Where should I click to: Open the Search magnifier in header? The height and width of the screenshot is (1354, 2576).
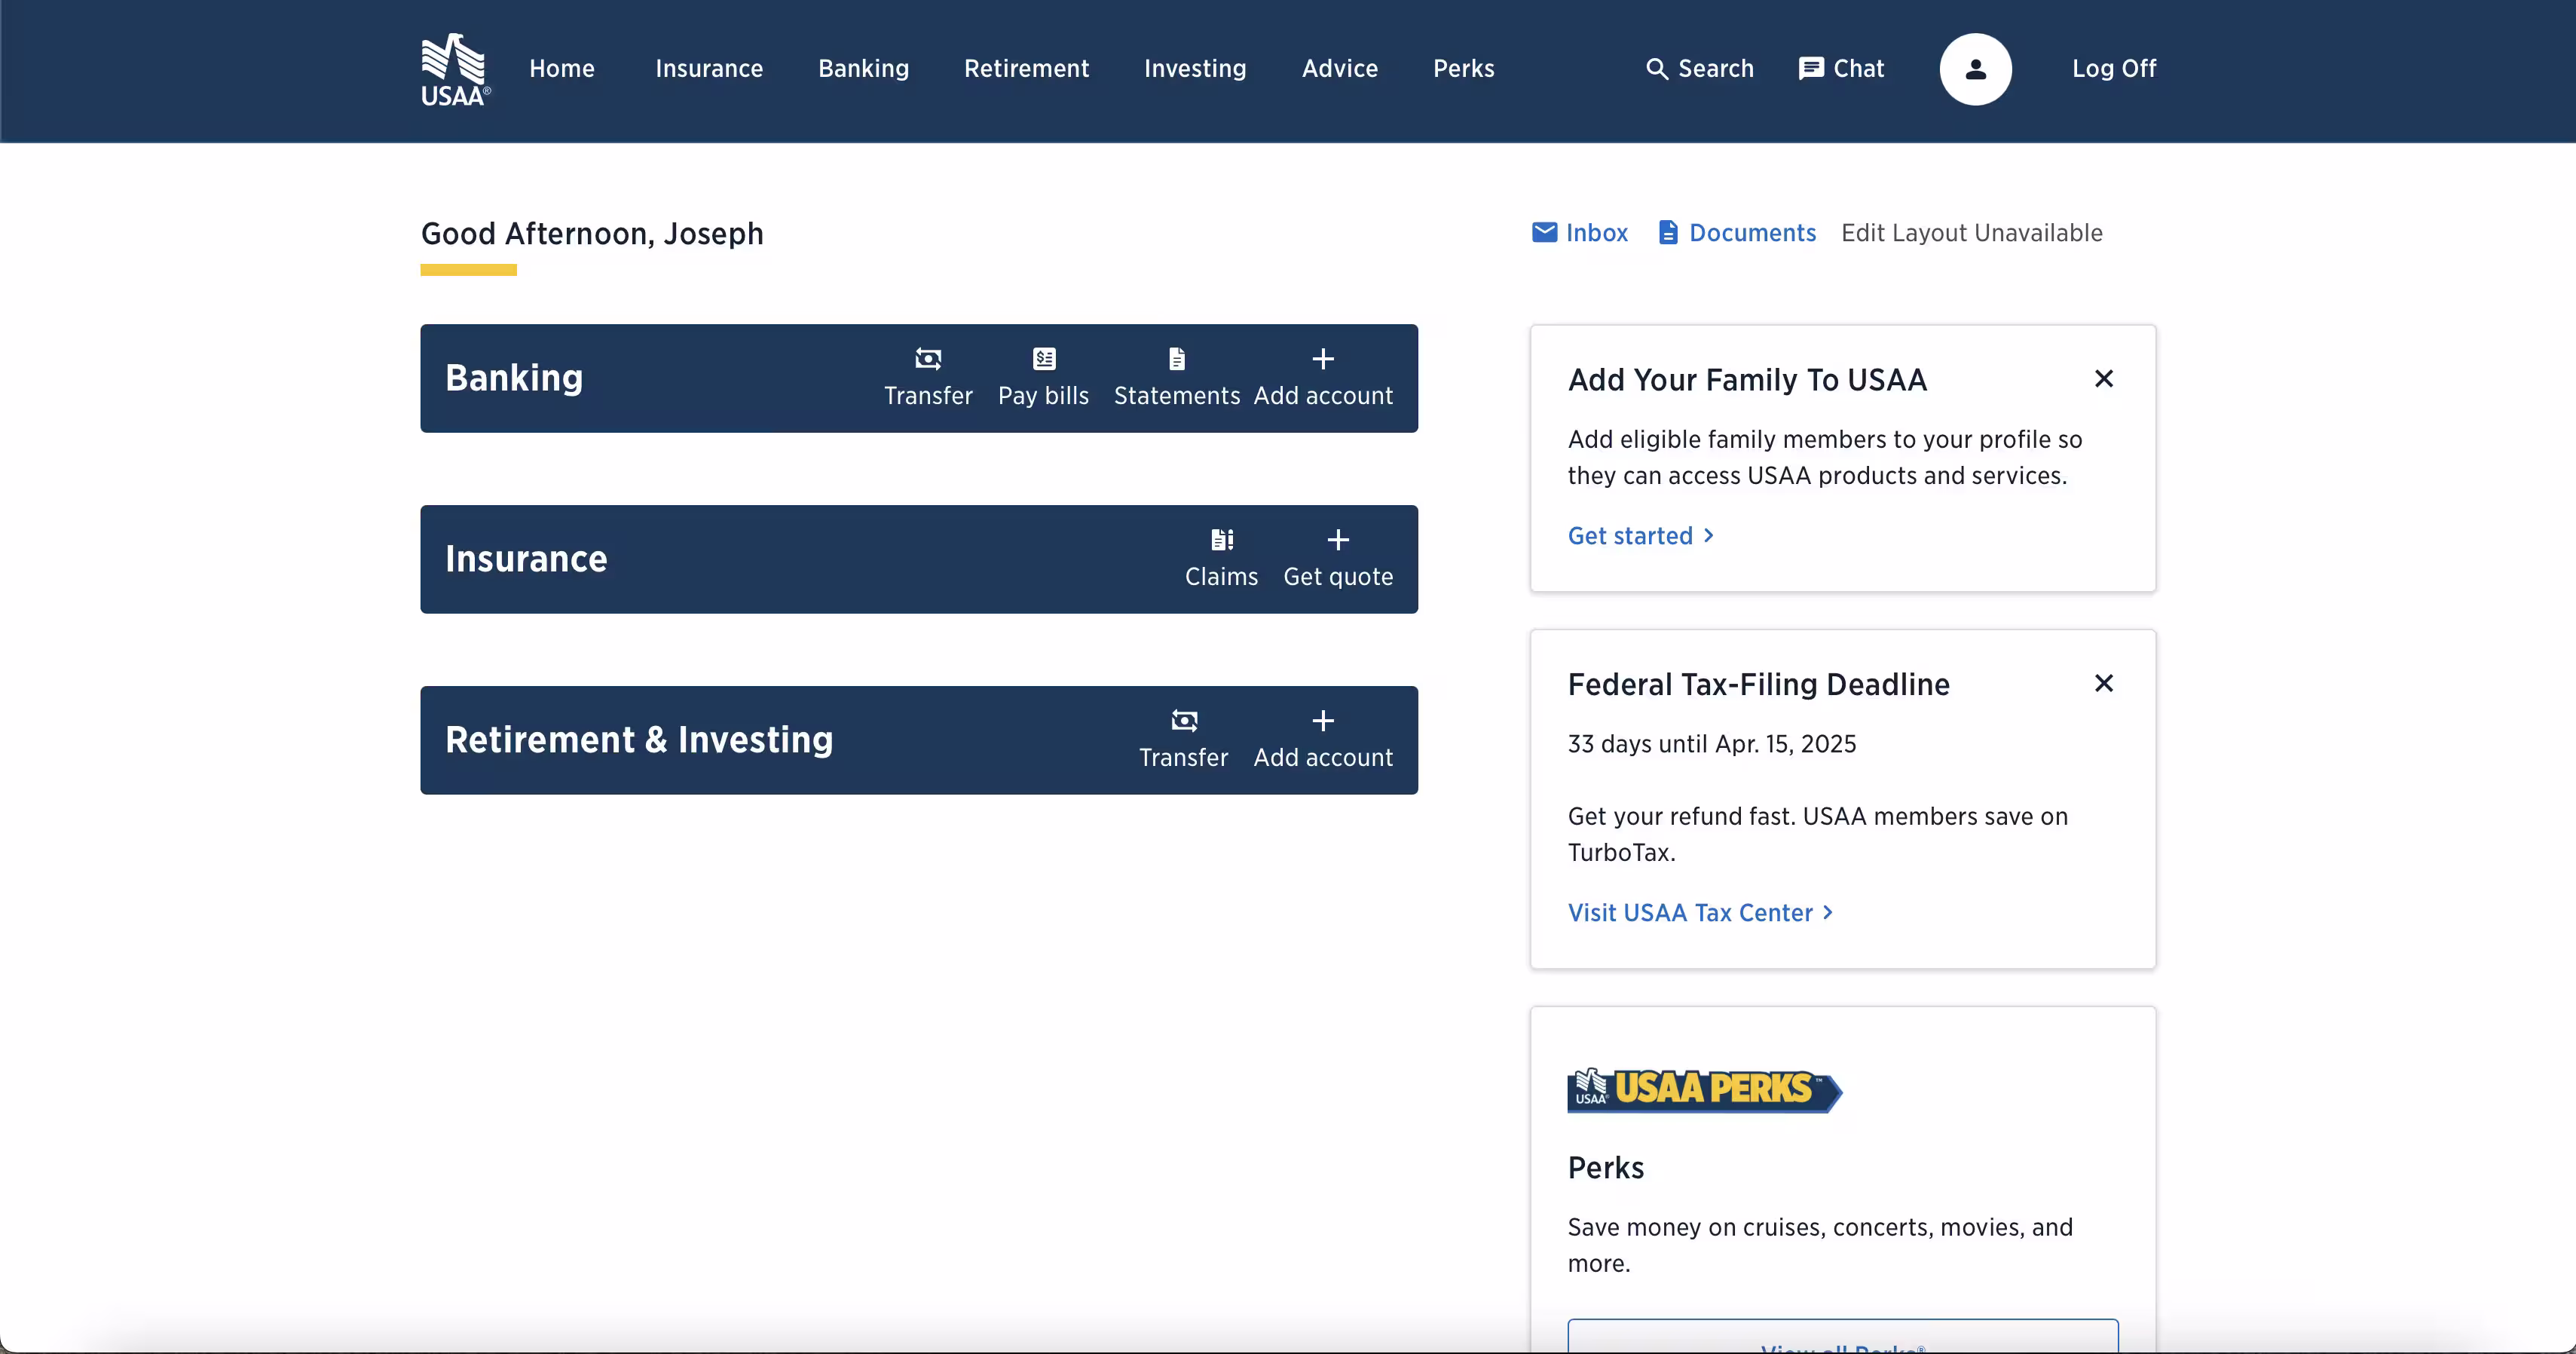tap(1699, 68)
